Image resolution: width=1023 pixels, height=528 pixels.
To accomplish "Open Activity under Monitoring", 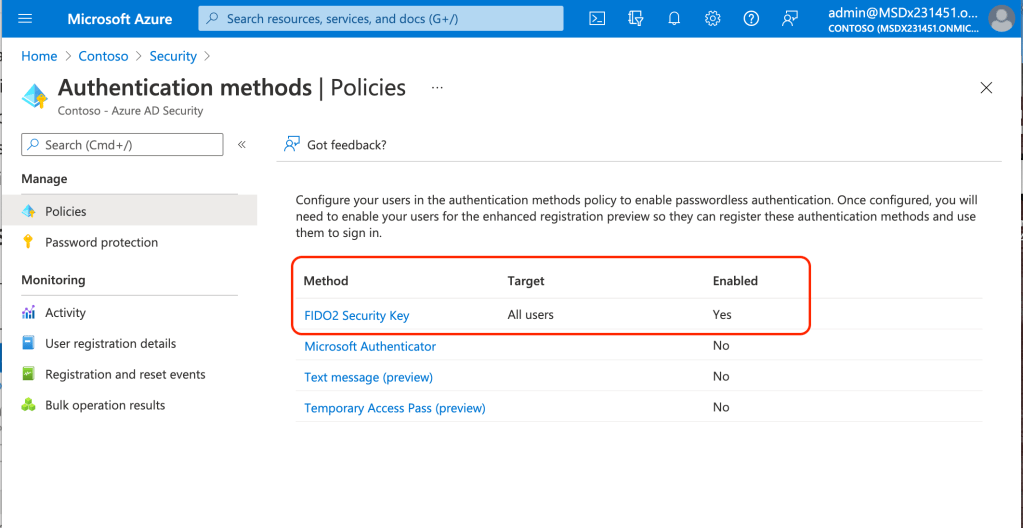I will click(x=66, y=313).
